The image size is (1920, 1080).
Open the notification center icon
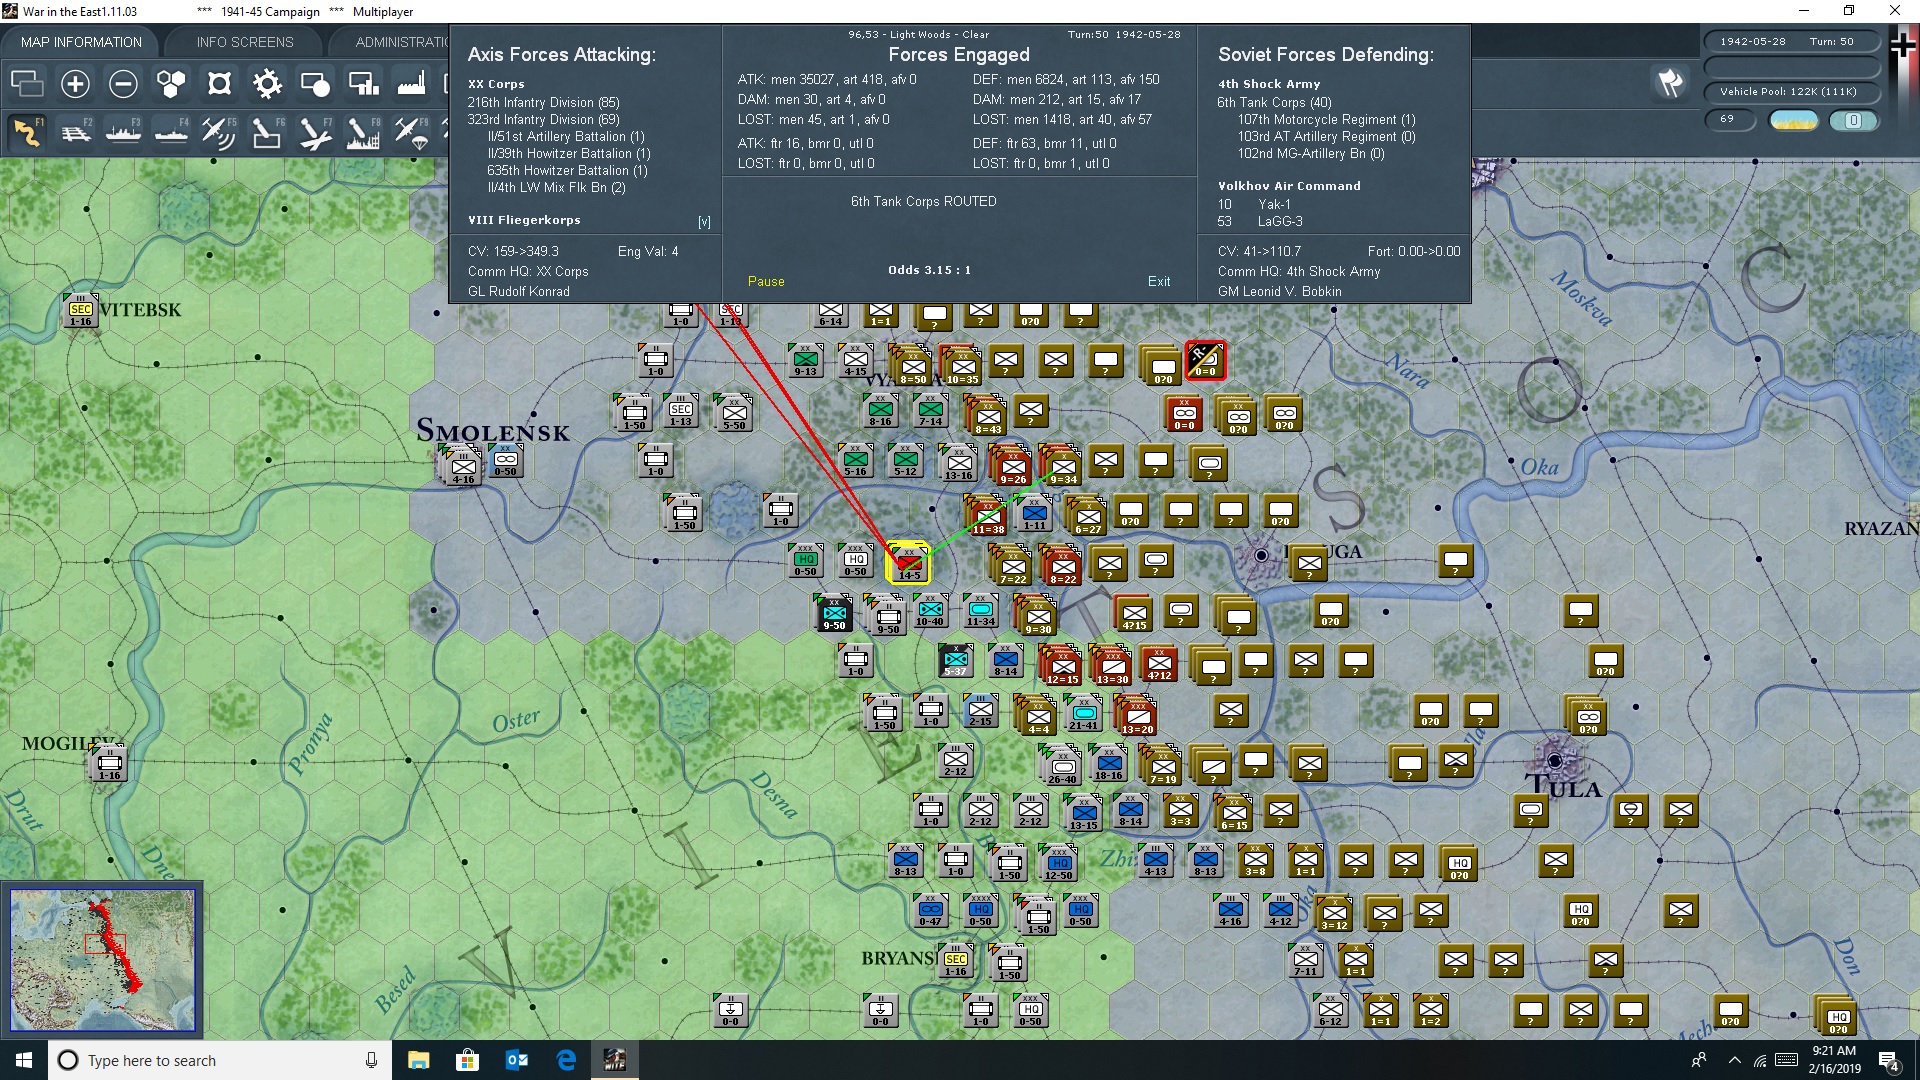coord(1889,1061)
